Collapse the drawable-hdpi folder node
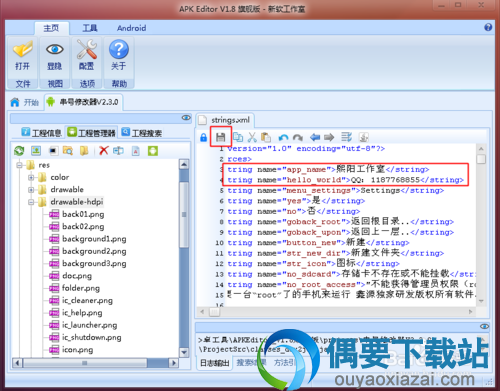The width and height of the screenshot is (500, 391). pyautogui.click(x=31, y=202)
